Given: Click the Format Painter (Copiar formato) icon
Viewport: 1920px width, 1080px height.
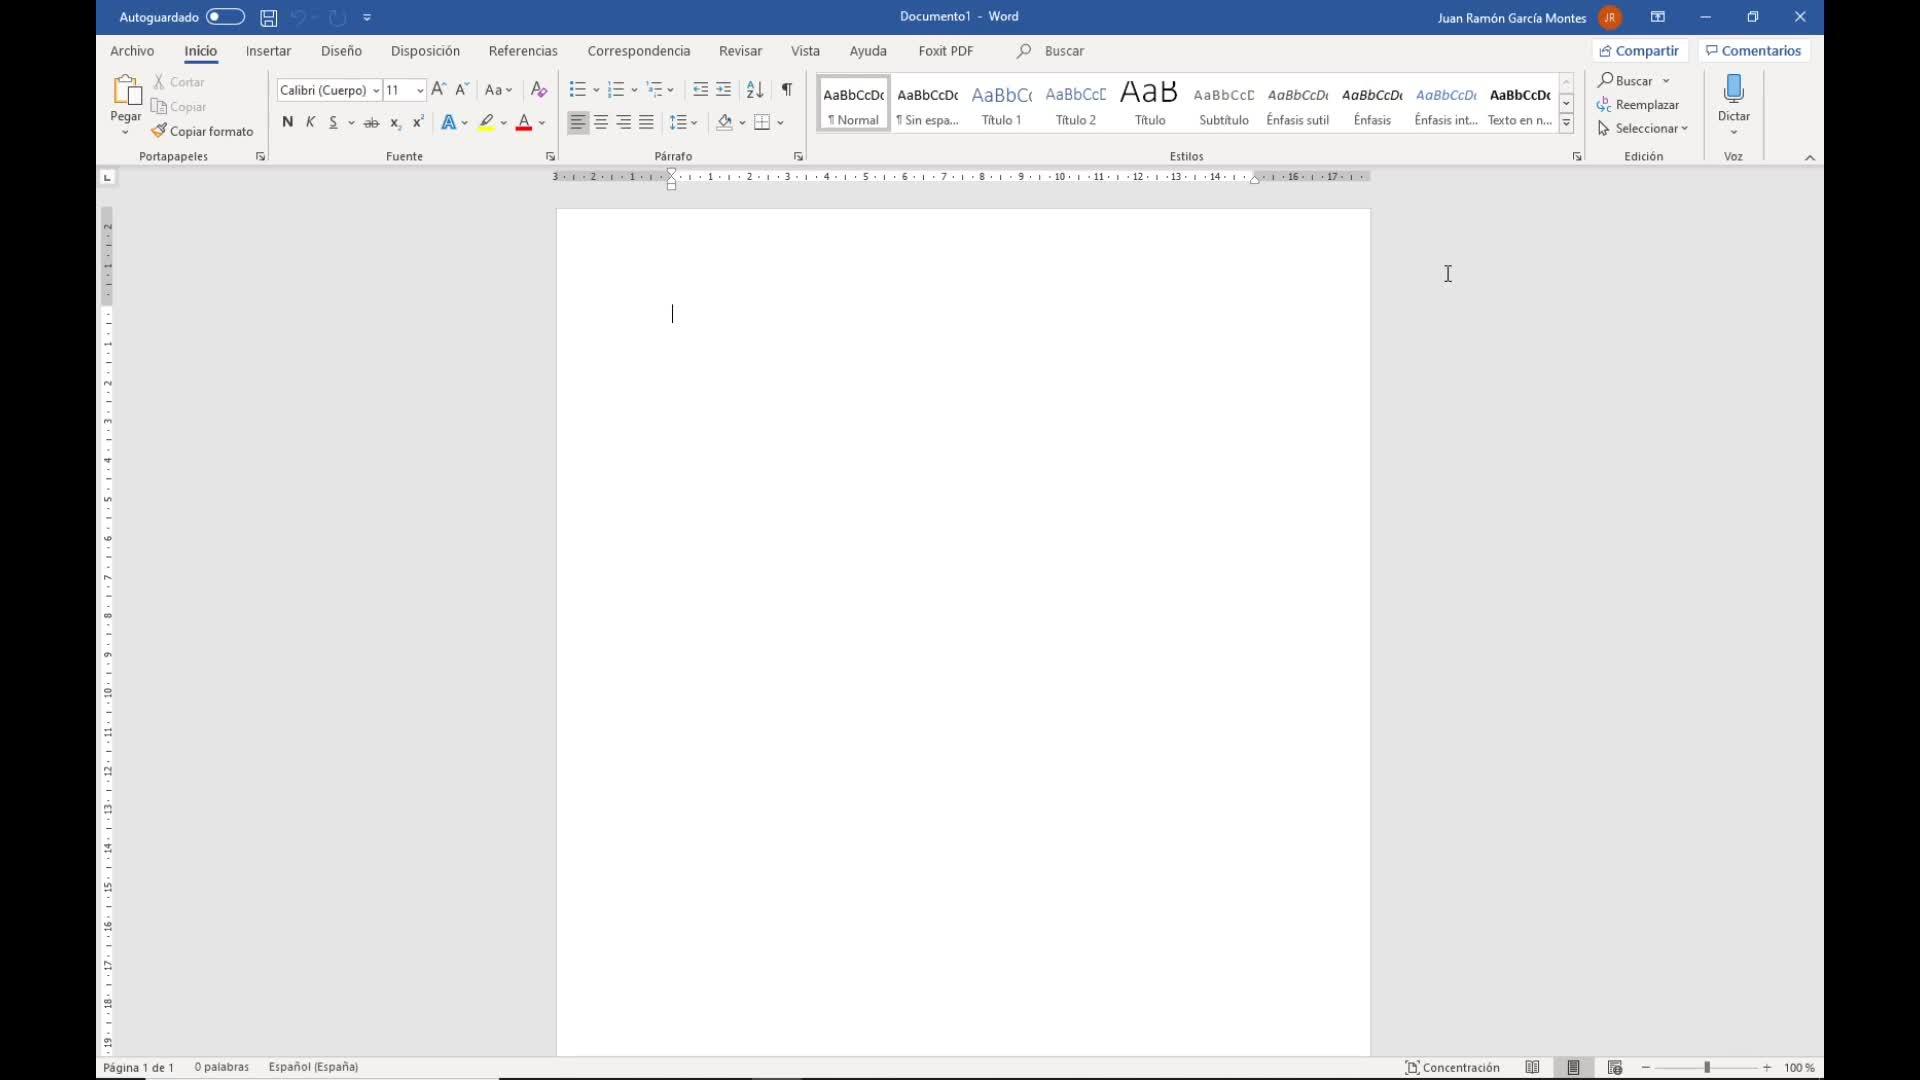Looking at the screenshot, I should pos(159,131).
